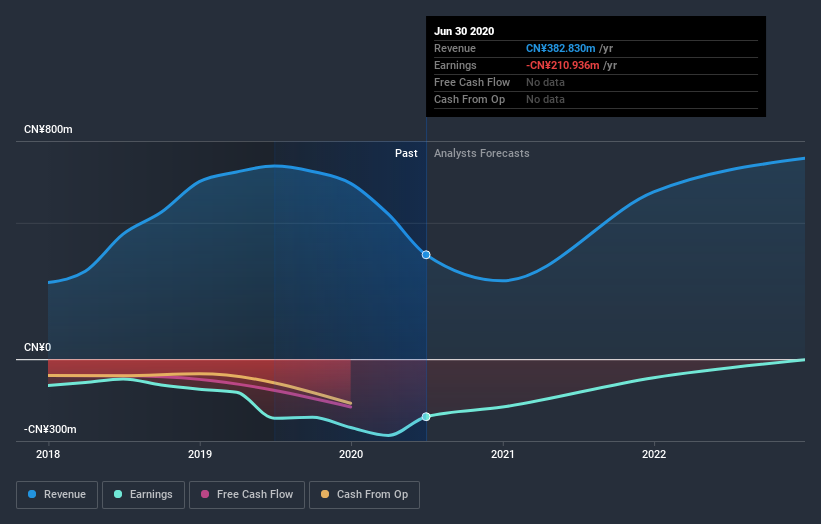
Task: Click the tooltip Free Cash Flow row label
Action: (x=472, y=83)
